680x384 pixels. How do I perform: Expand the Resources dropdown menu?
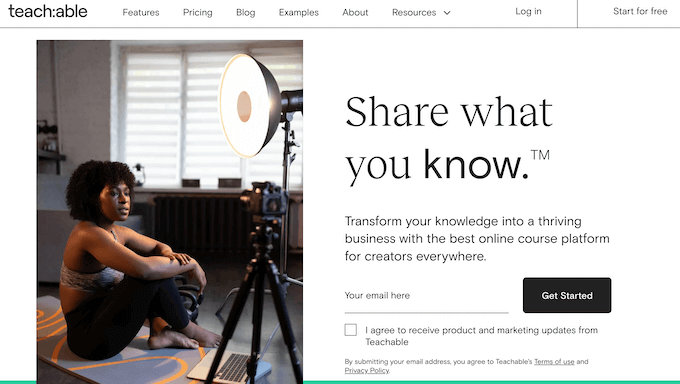pyautogui.click(x=421, y=13)
